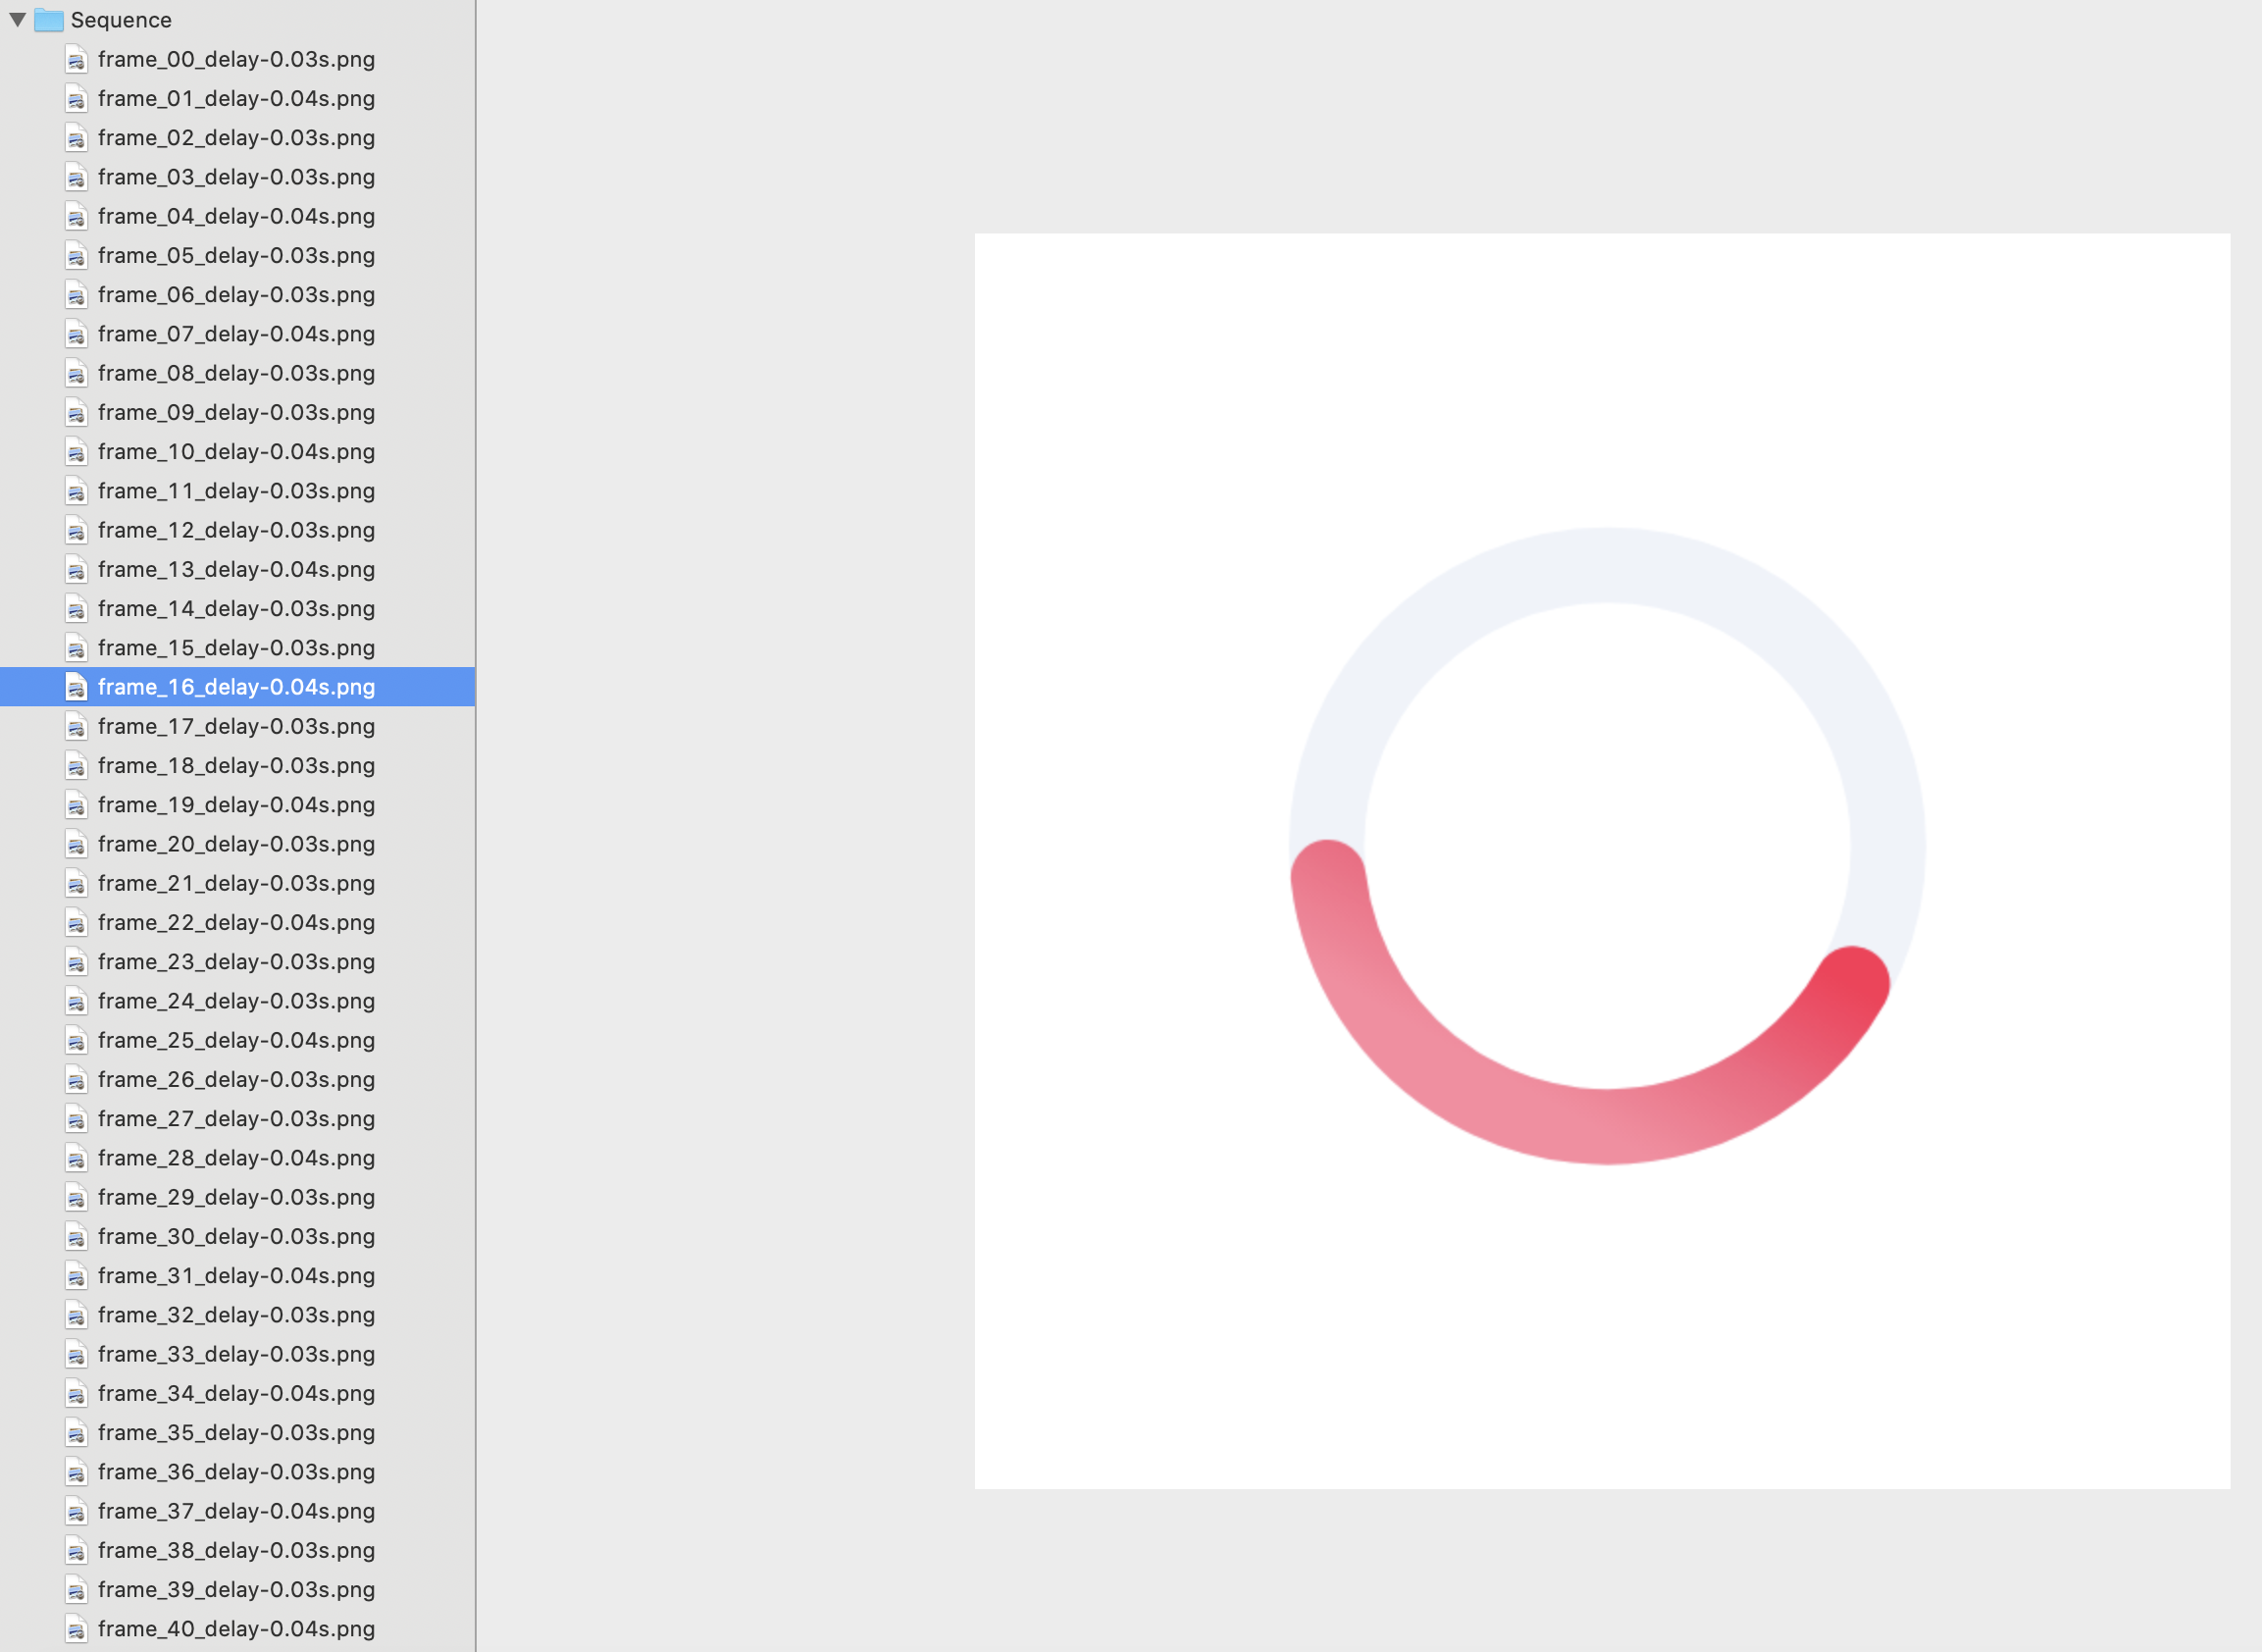Click the file icon next to frame_35_delay-0.03s.png
The width and height of the screenshot is (2262, 1652).
76,1433
